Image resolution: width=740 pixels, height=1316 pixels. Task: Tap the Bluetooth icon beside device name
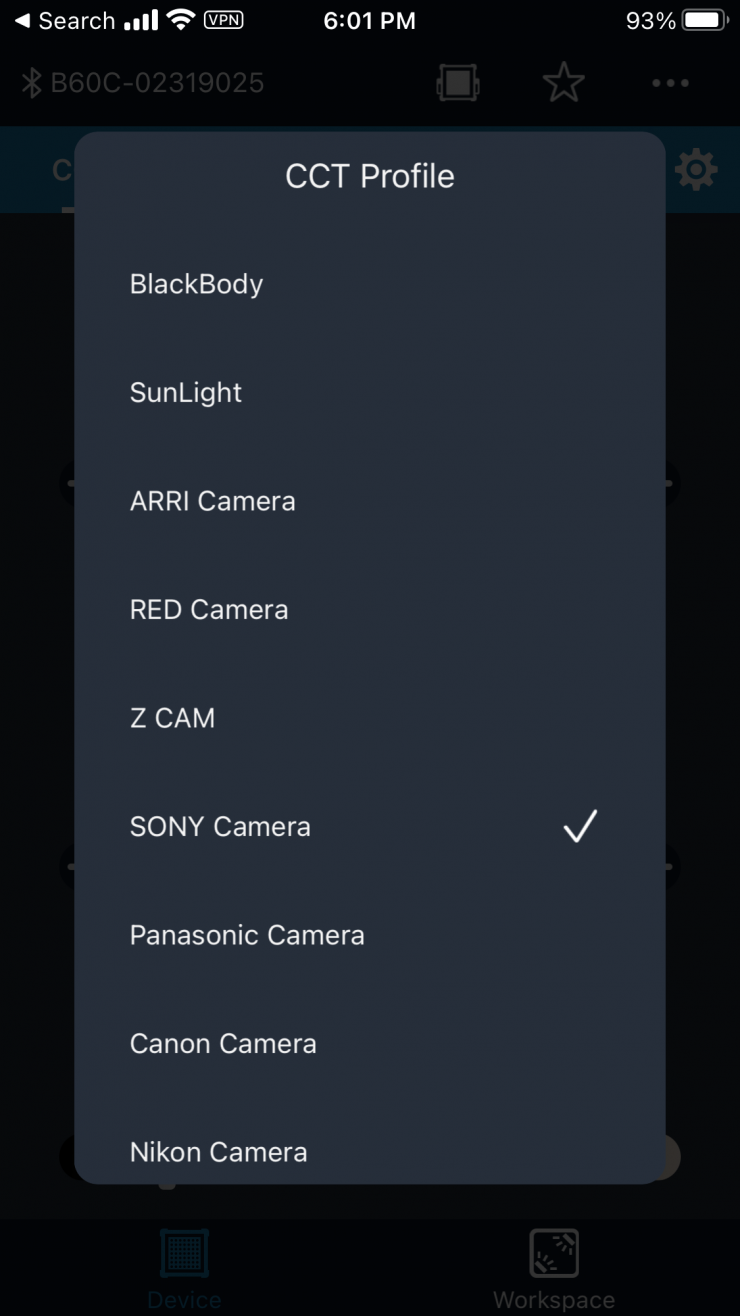[x=33, y=83]
